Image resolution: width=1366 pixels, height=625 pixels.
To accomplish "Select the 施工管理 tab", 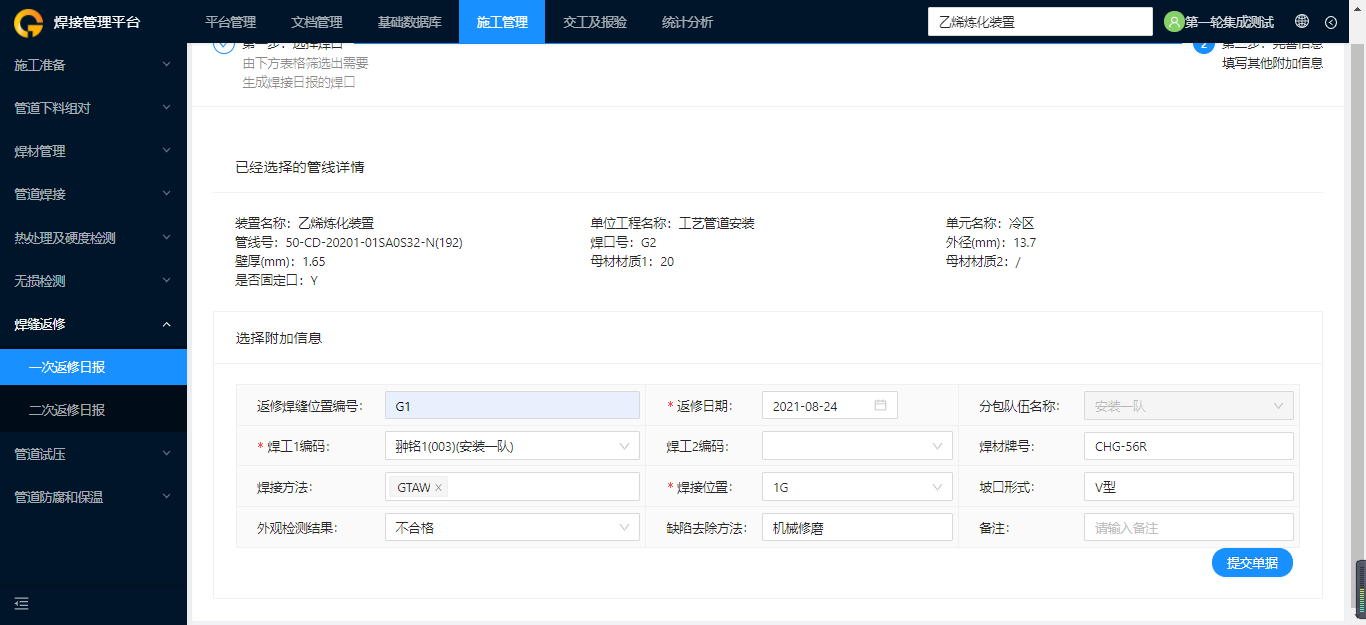I will [x=502, y=22].
